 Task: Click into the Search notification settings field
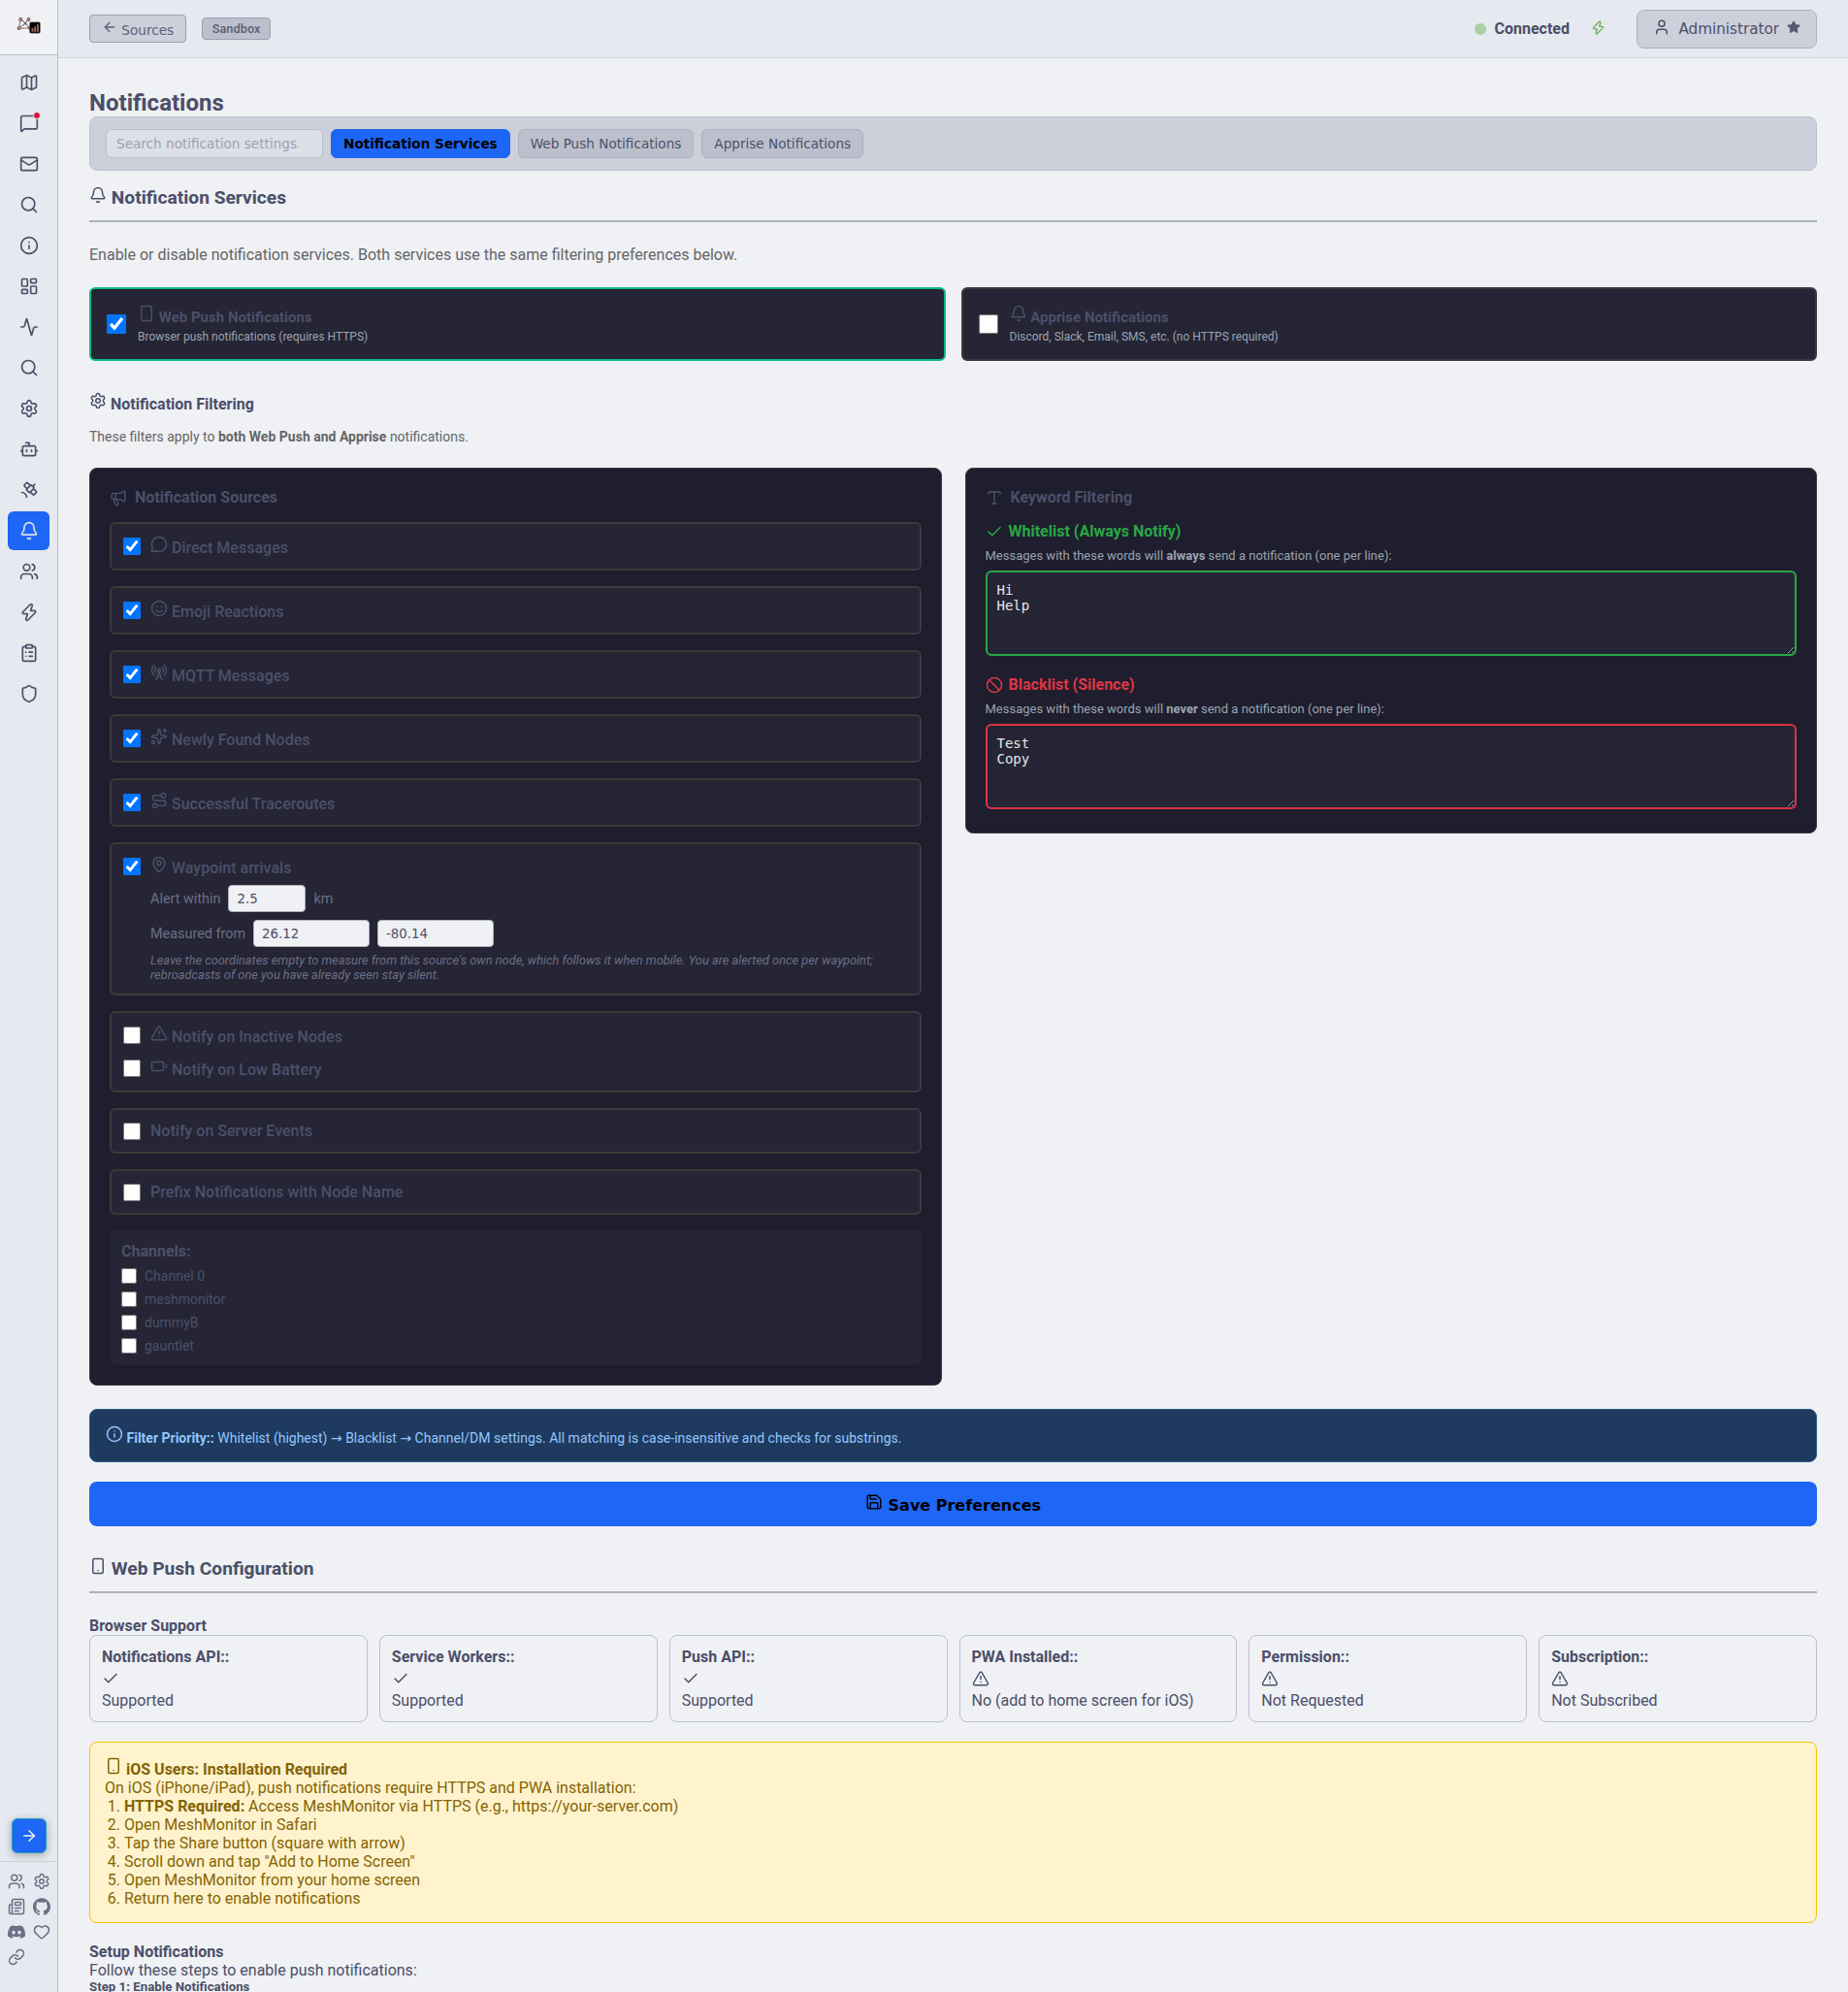pos(214,143)
